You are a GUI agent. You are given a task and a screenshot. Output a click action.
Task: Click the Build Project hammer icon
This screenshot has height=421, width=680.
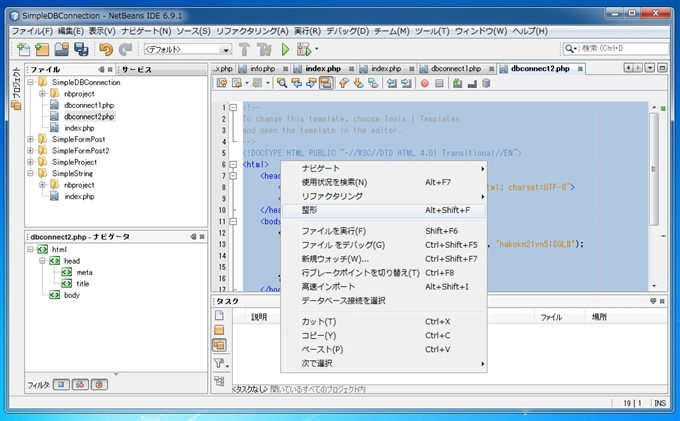(x=244, y=49)
